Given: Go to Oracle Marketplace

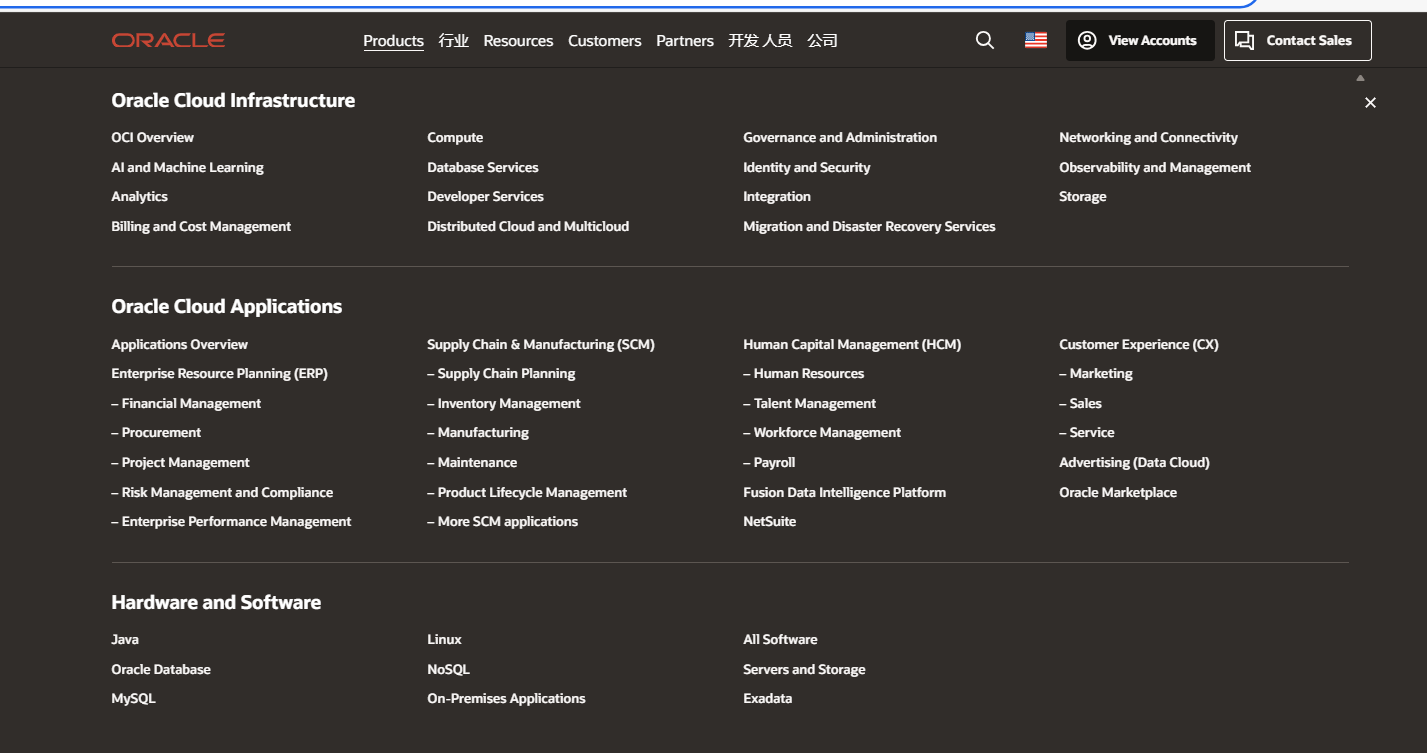Looking at the screenshot, I should 1118,493.
